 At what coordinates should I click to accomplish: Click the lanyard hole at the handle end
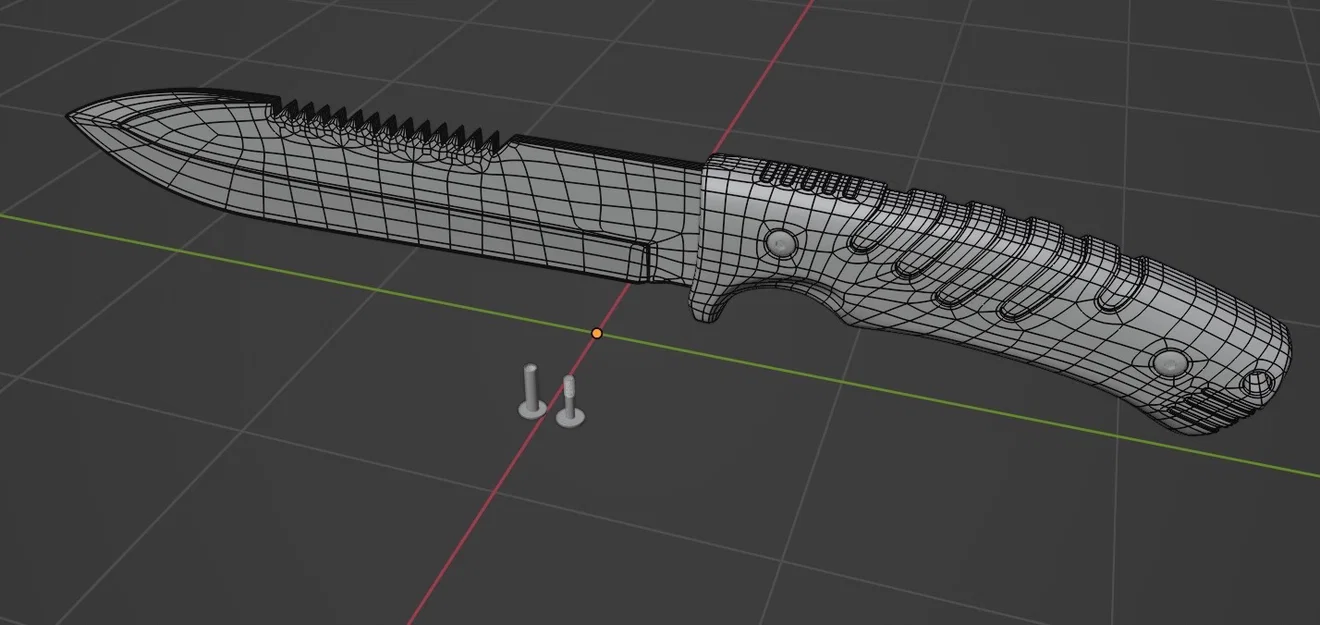pyautogui.click(x=1255, y=384)
